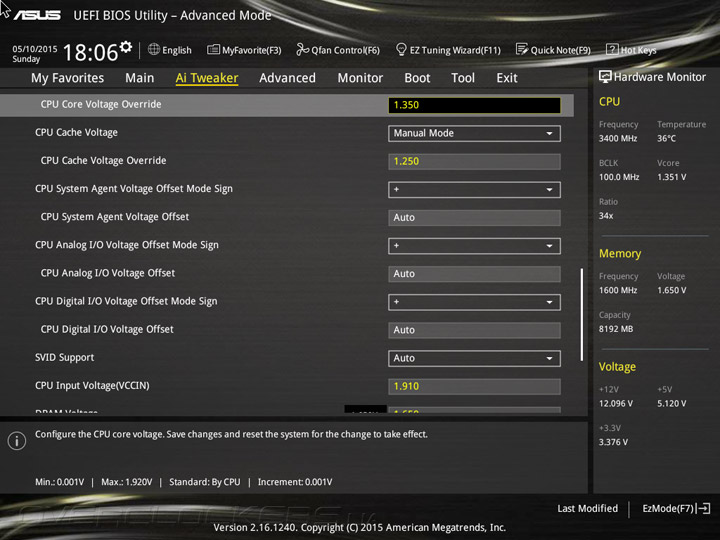This screenshot has width=720, height=540.
Task: Select the CPU Cache Voltage row label
Action: pyautogui.click(x=76, y=132)
